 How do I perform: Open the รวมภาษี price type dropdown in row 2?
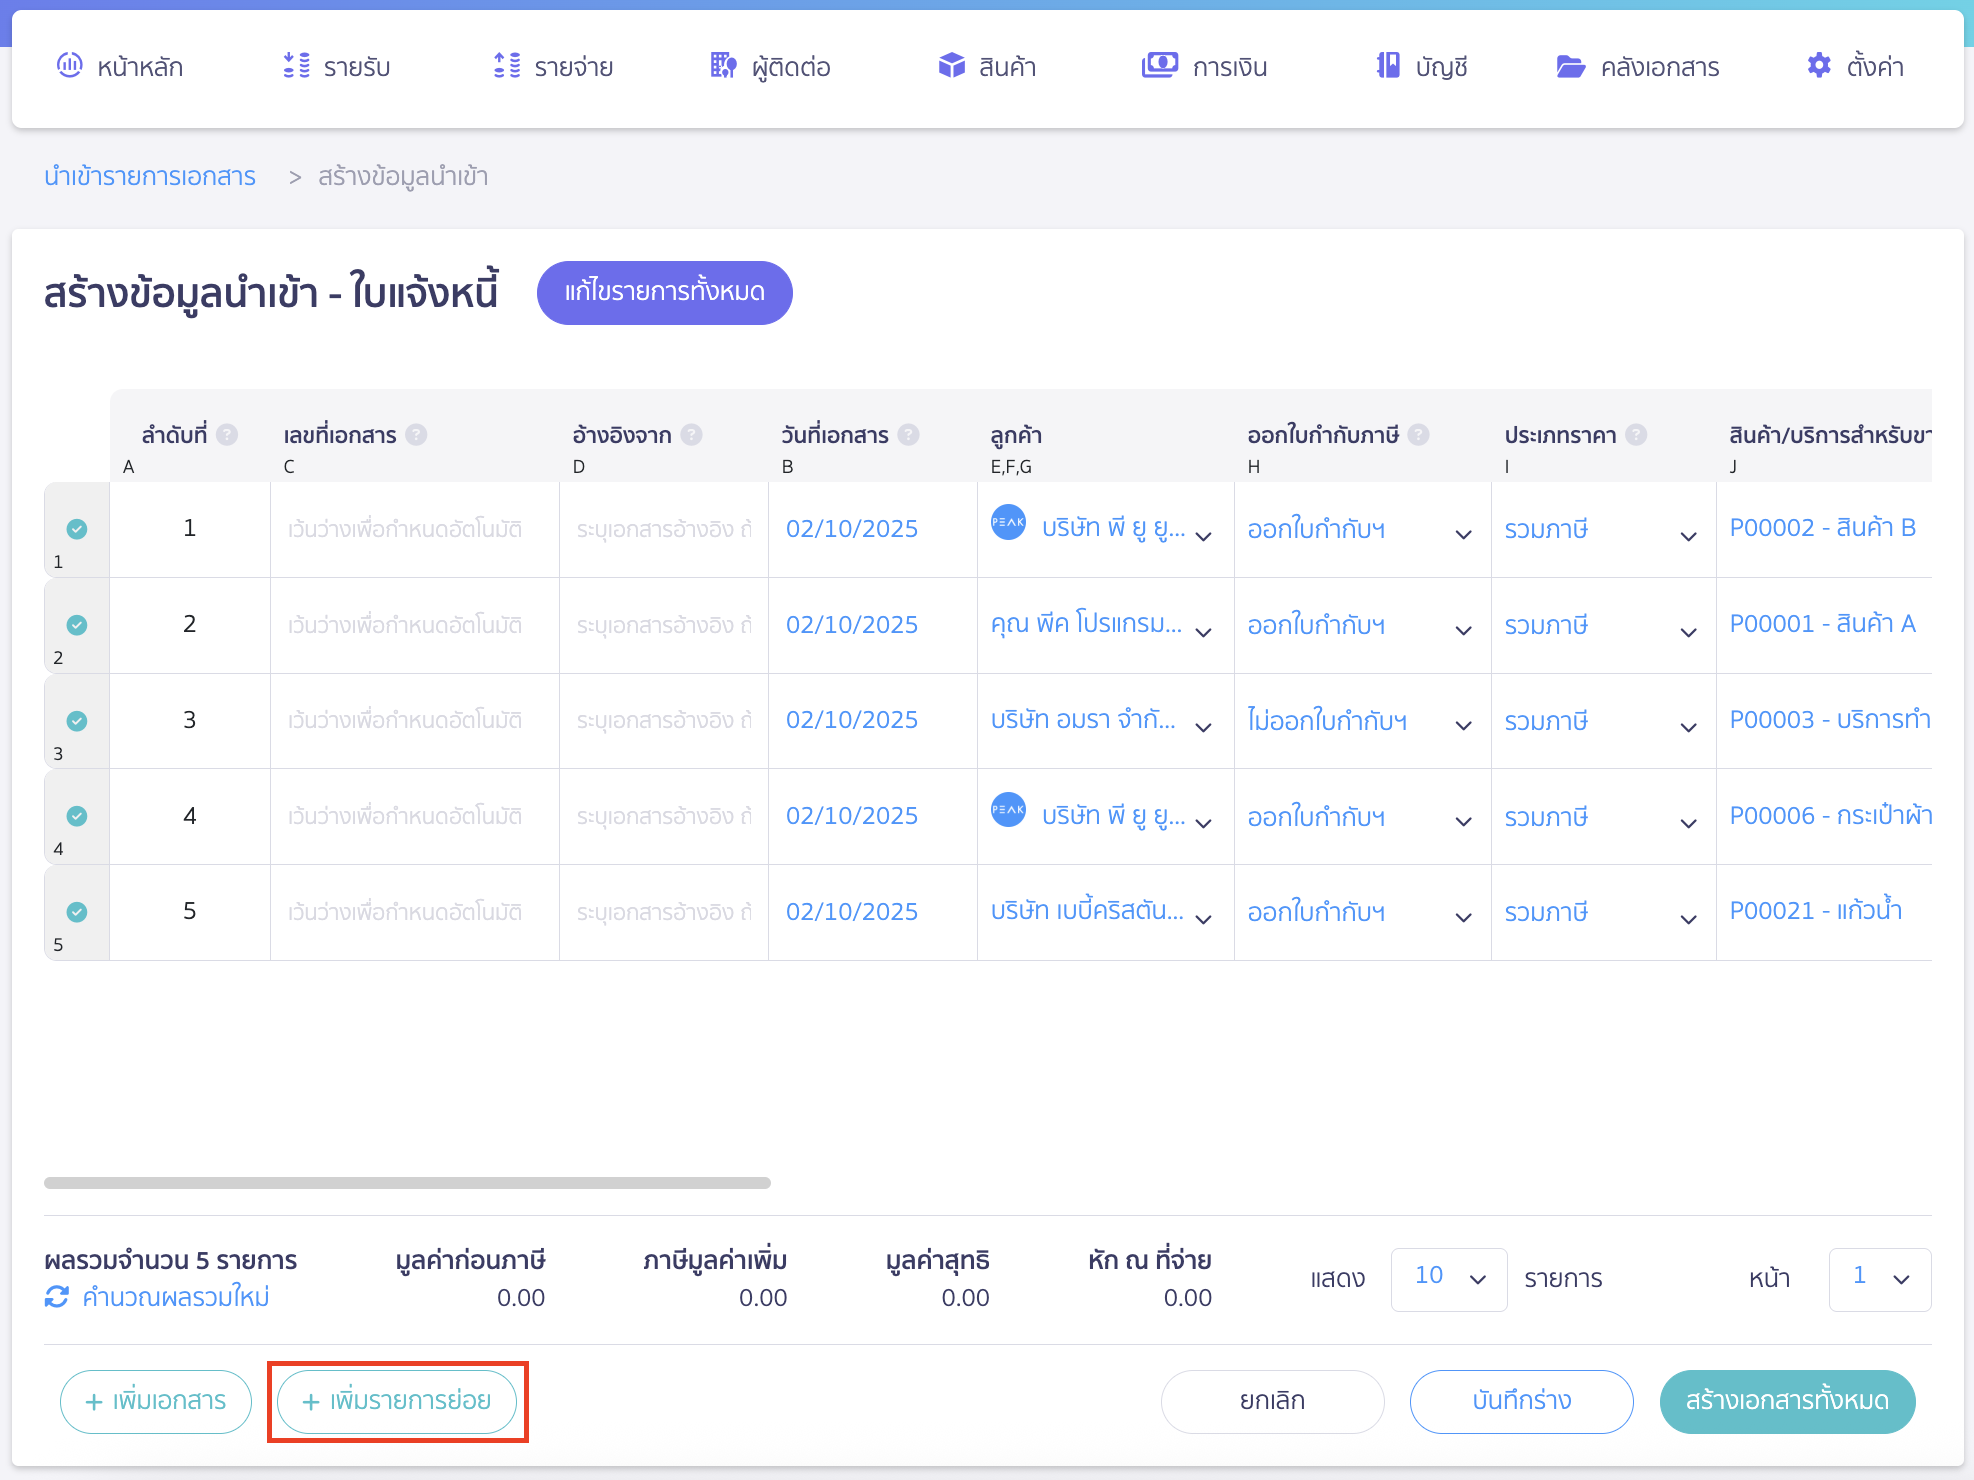[x=1687, y=629]
